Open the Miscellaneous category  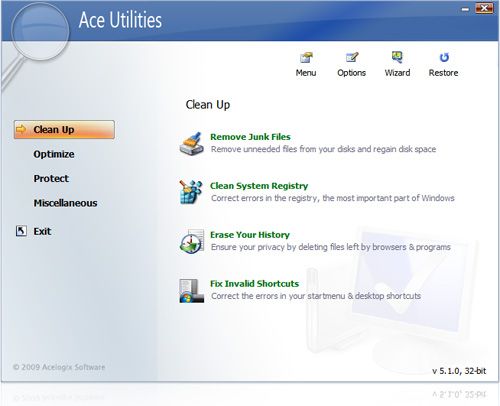(x=65, y=203)
